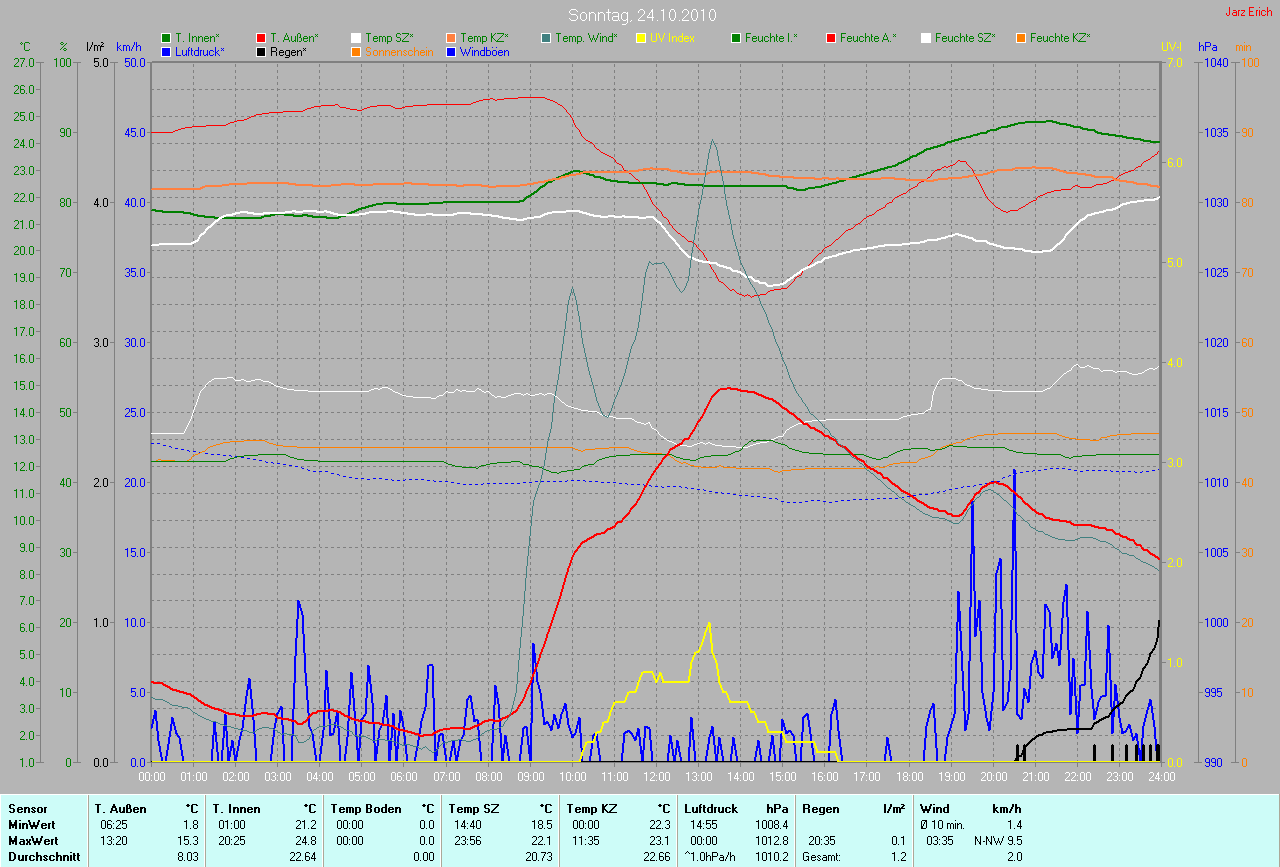The image size is (1280, 867).
Task: Click the 'hPa' axis unit label at top right
Action: tap(1208, 47)
